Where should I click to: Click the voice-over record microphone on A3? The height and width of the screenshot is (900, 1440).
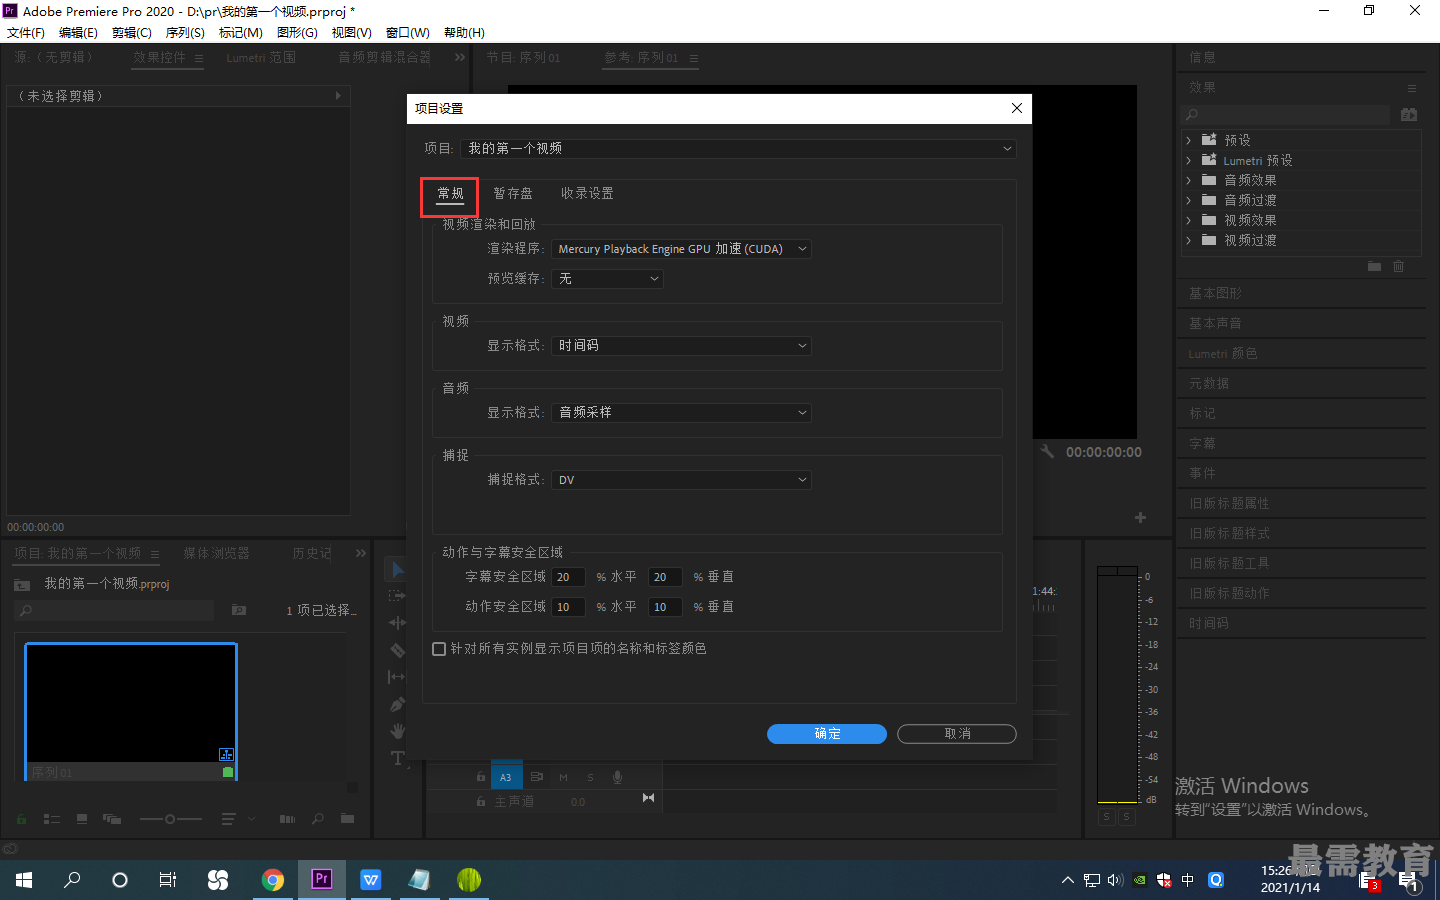[x=617, y=777]
